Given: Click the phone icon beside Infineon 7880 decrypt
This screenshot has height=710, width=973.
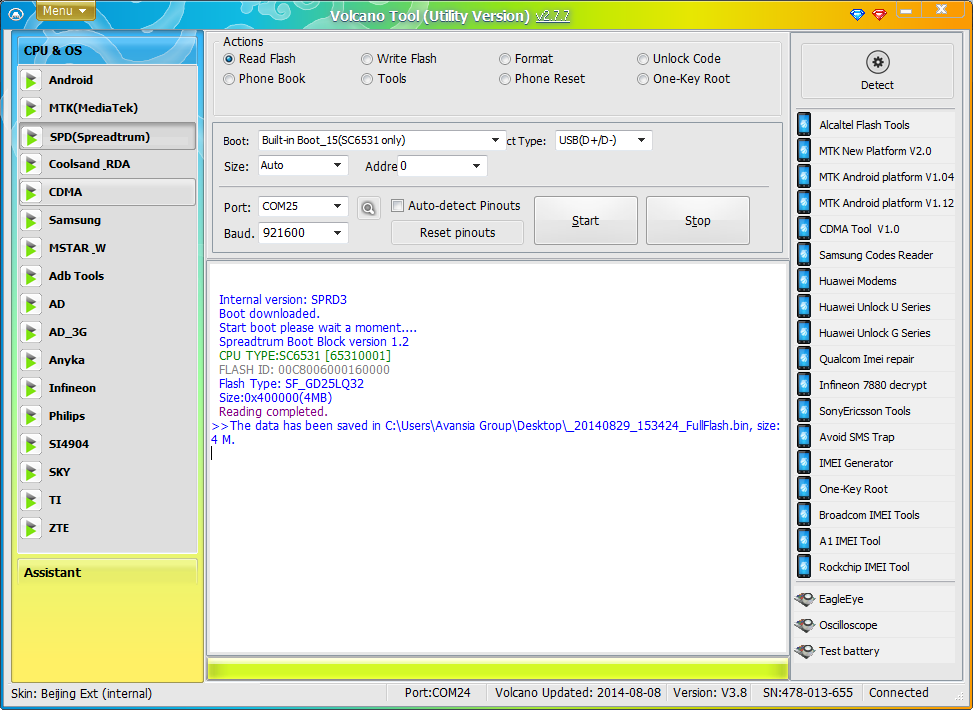Looking at the screenshot, I should click(804, 385).
